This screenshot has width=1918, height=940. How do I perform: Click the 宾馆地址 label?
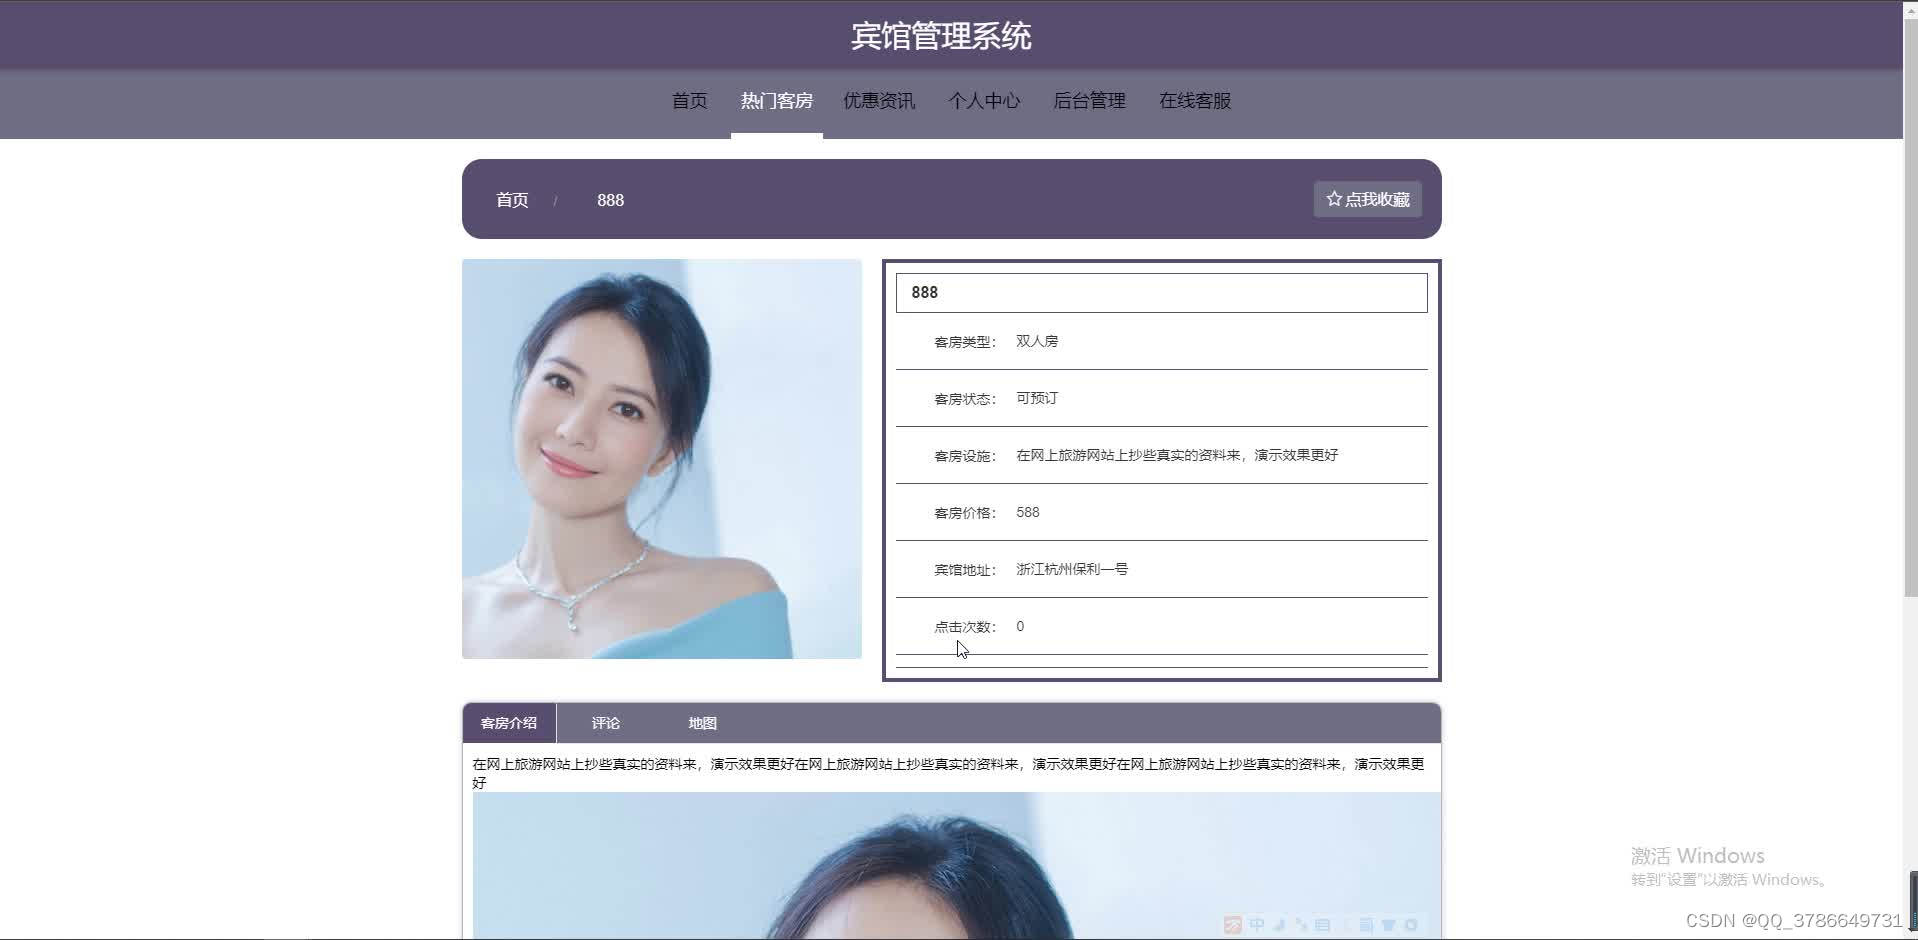(x=965, y=570)
